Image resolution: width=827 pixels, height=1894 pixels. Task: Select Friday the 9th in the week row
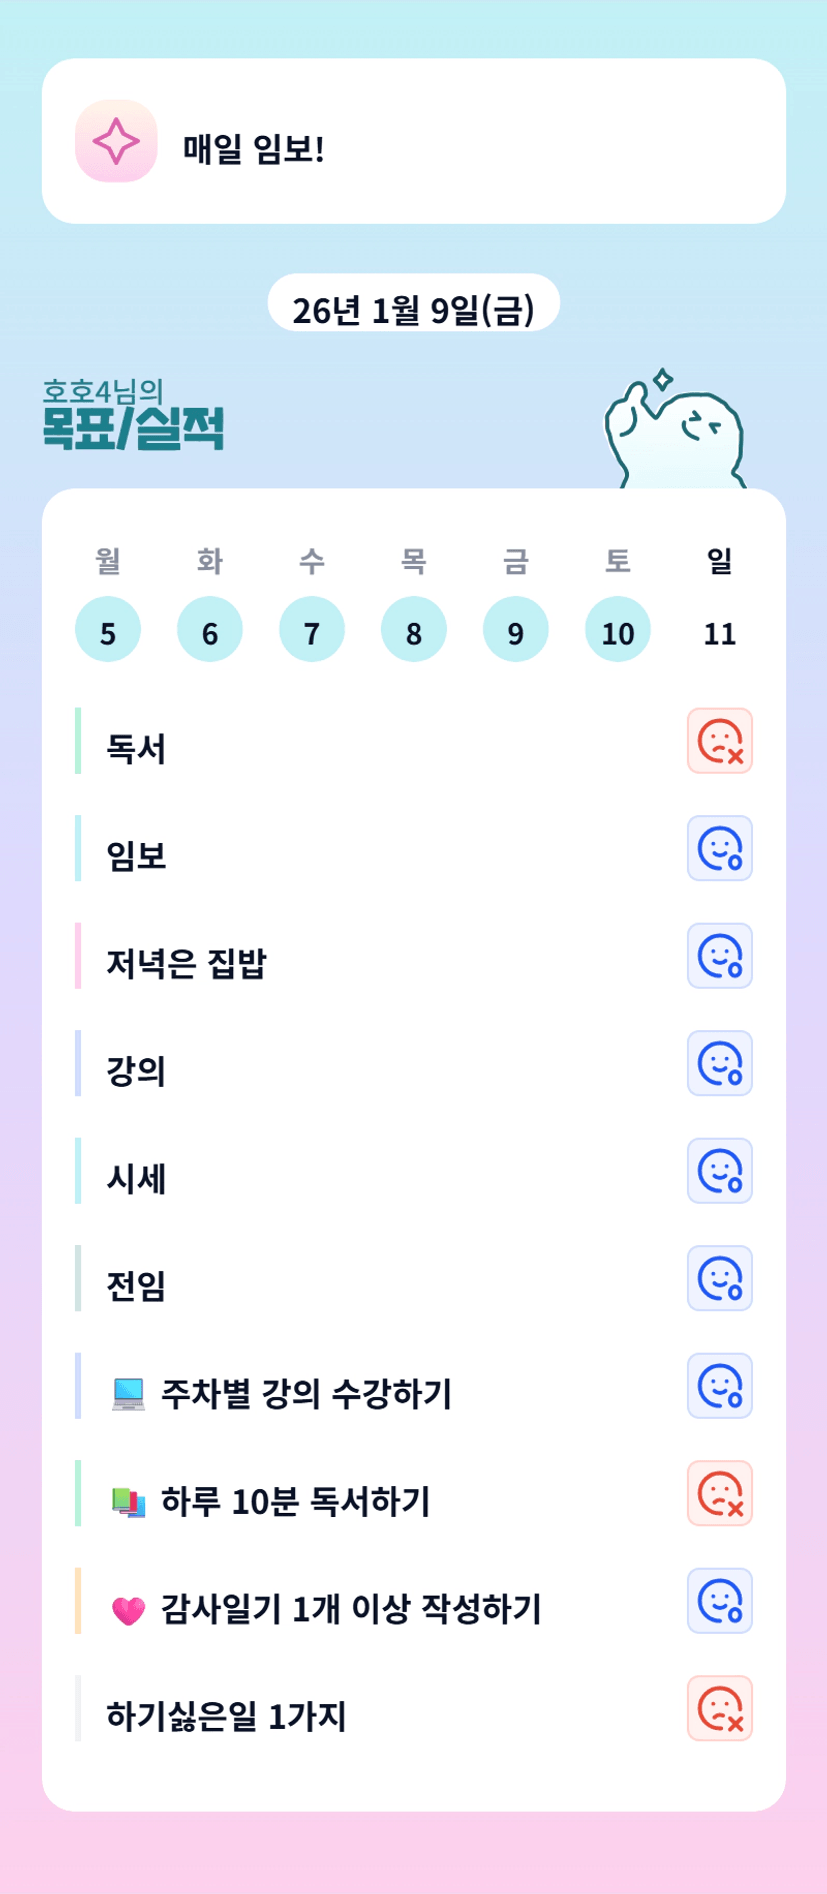(x=515, y=631)
